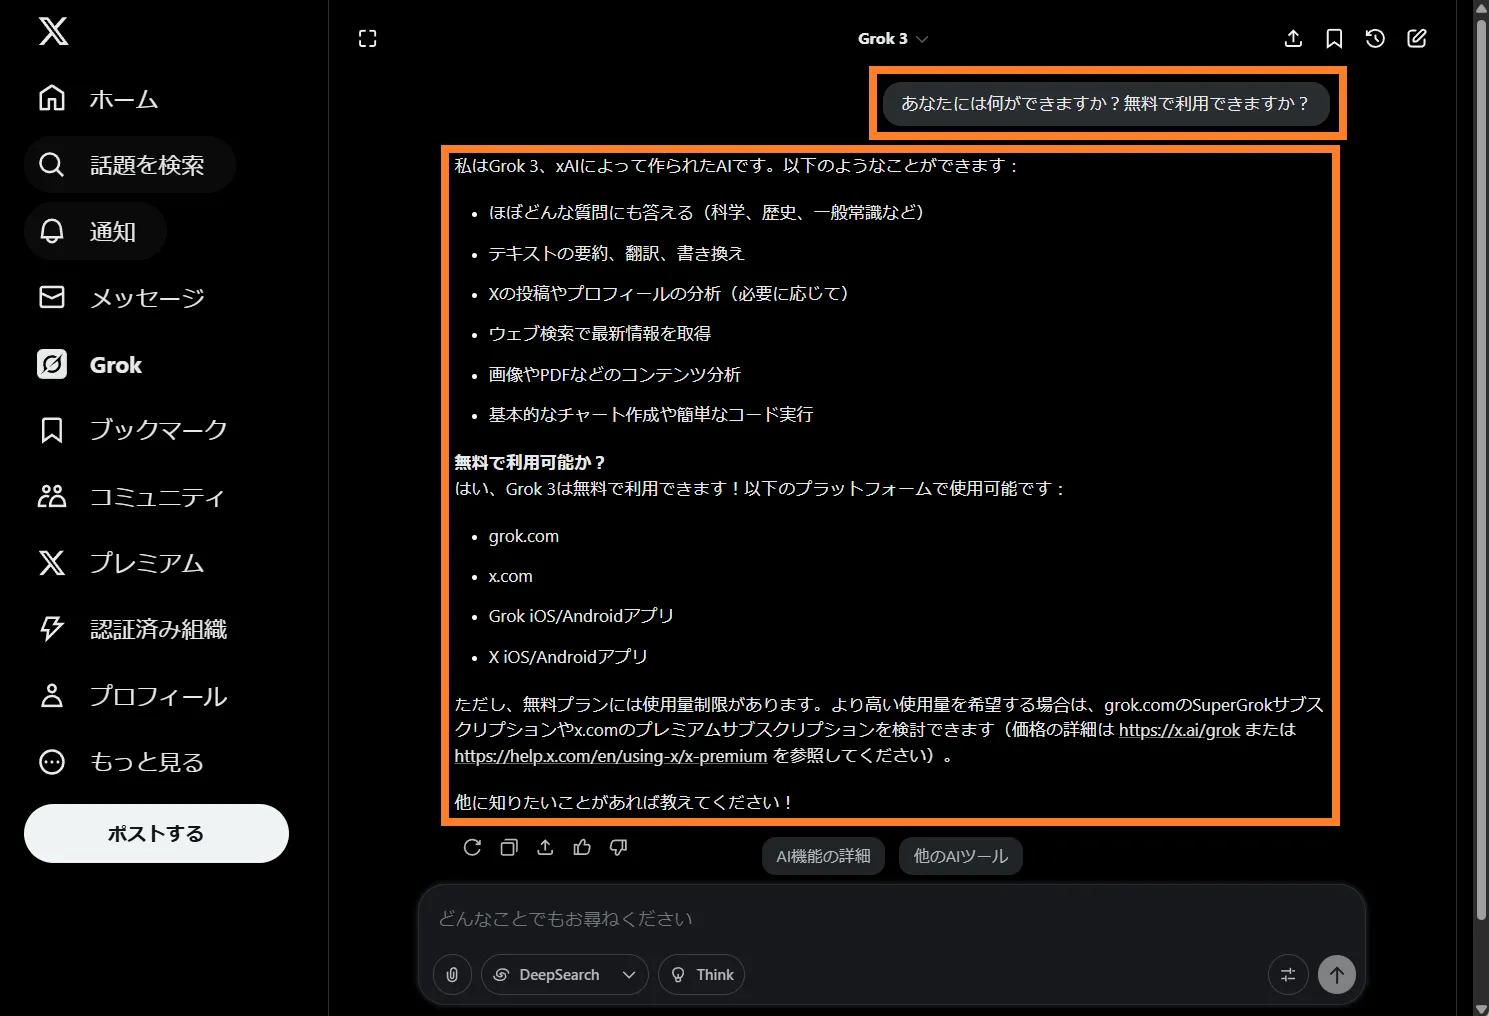Go to ホーム (Home)
Screen dimensions: 1489x1016
(98, 99)
